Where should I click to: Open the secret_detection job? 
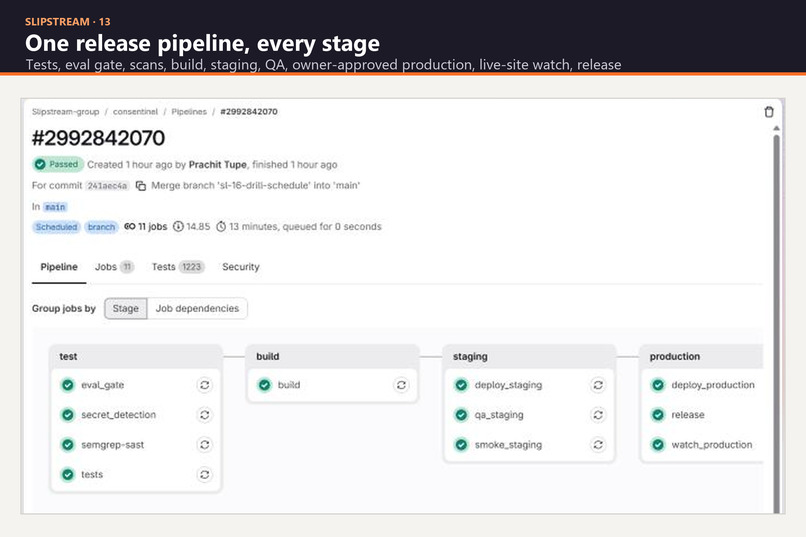click(118, 415)
